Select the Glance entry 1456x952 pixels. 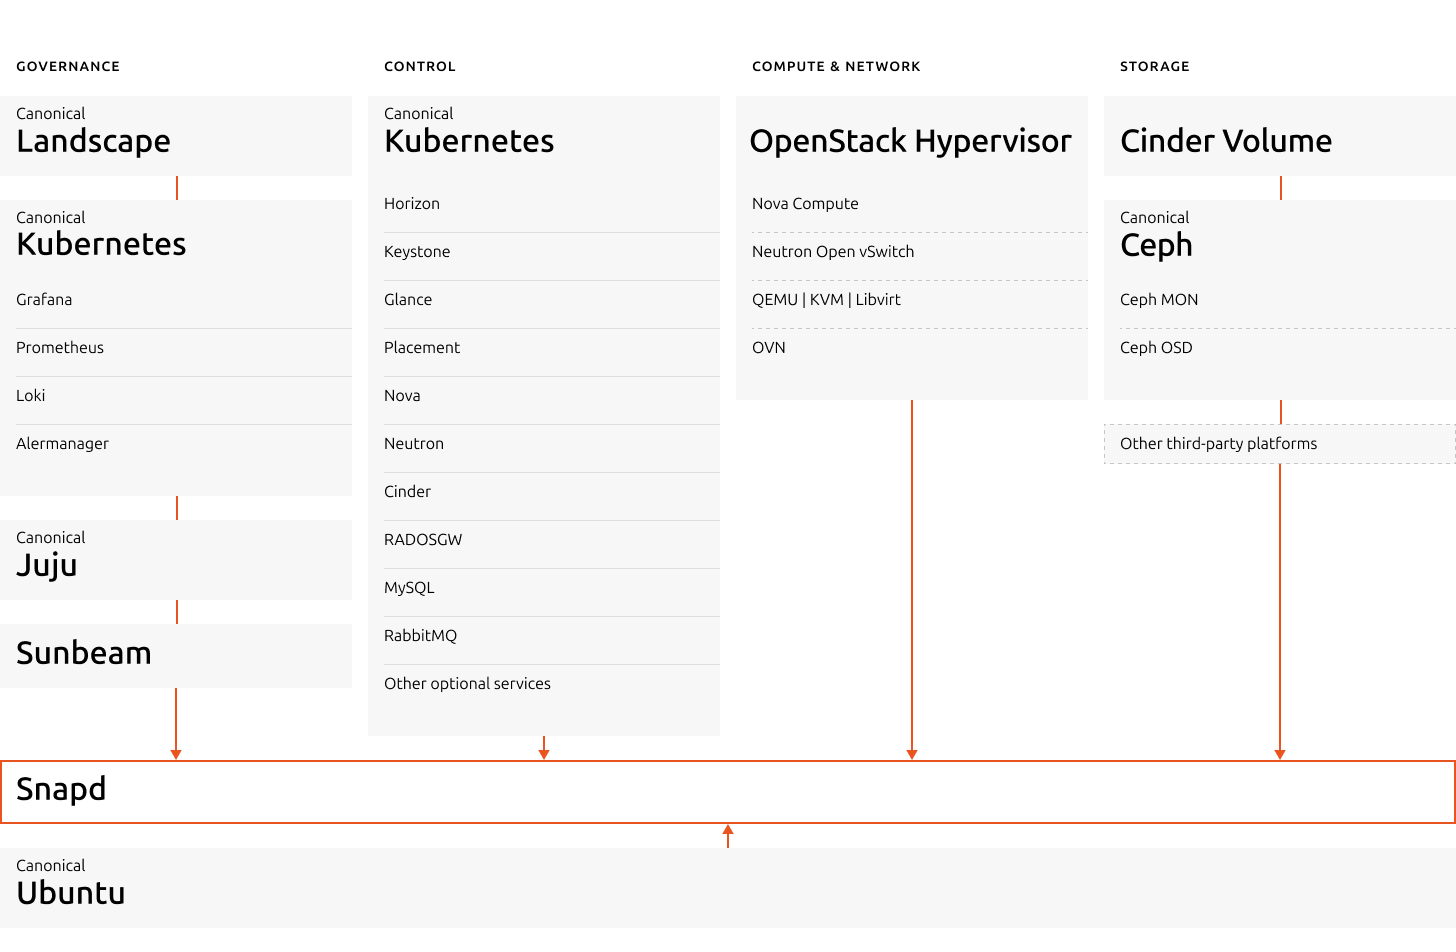pos(408,300)
